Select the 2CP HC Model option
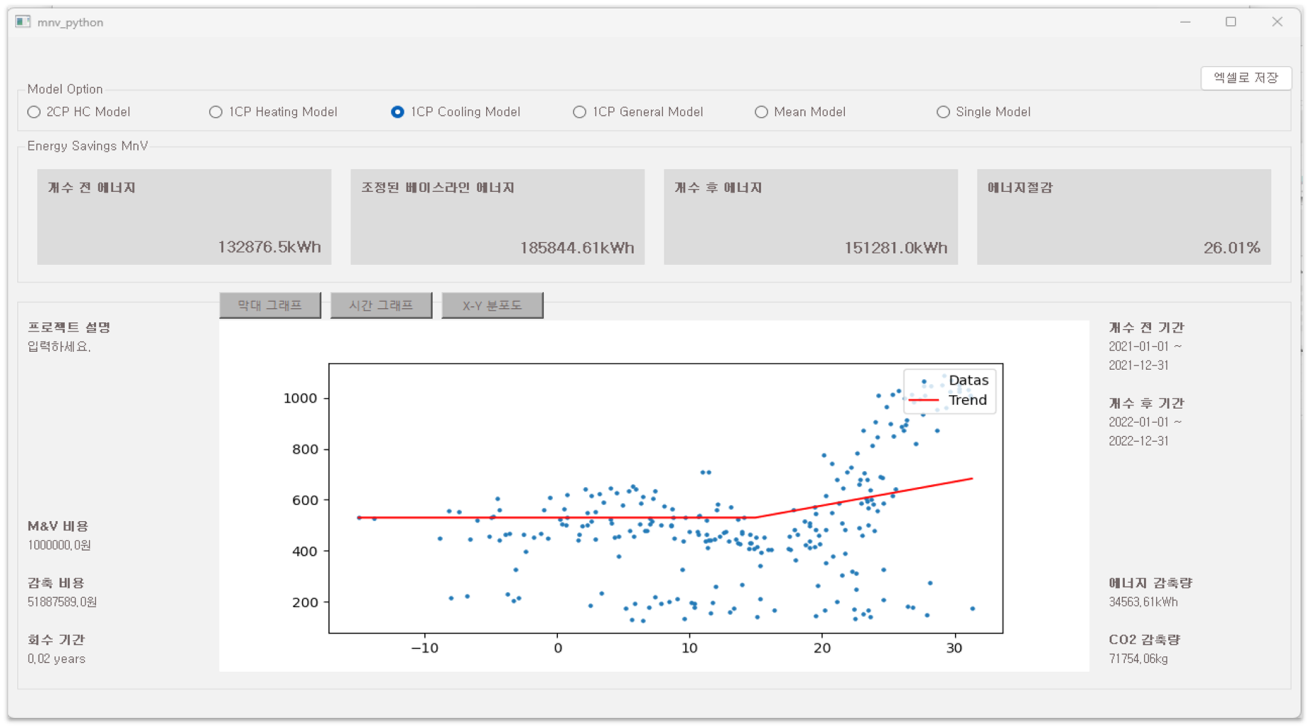1310x728 pixels. tap(34, 112)
